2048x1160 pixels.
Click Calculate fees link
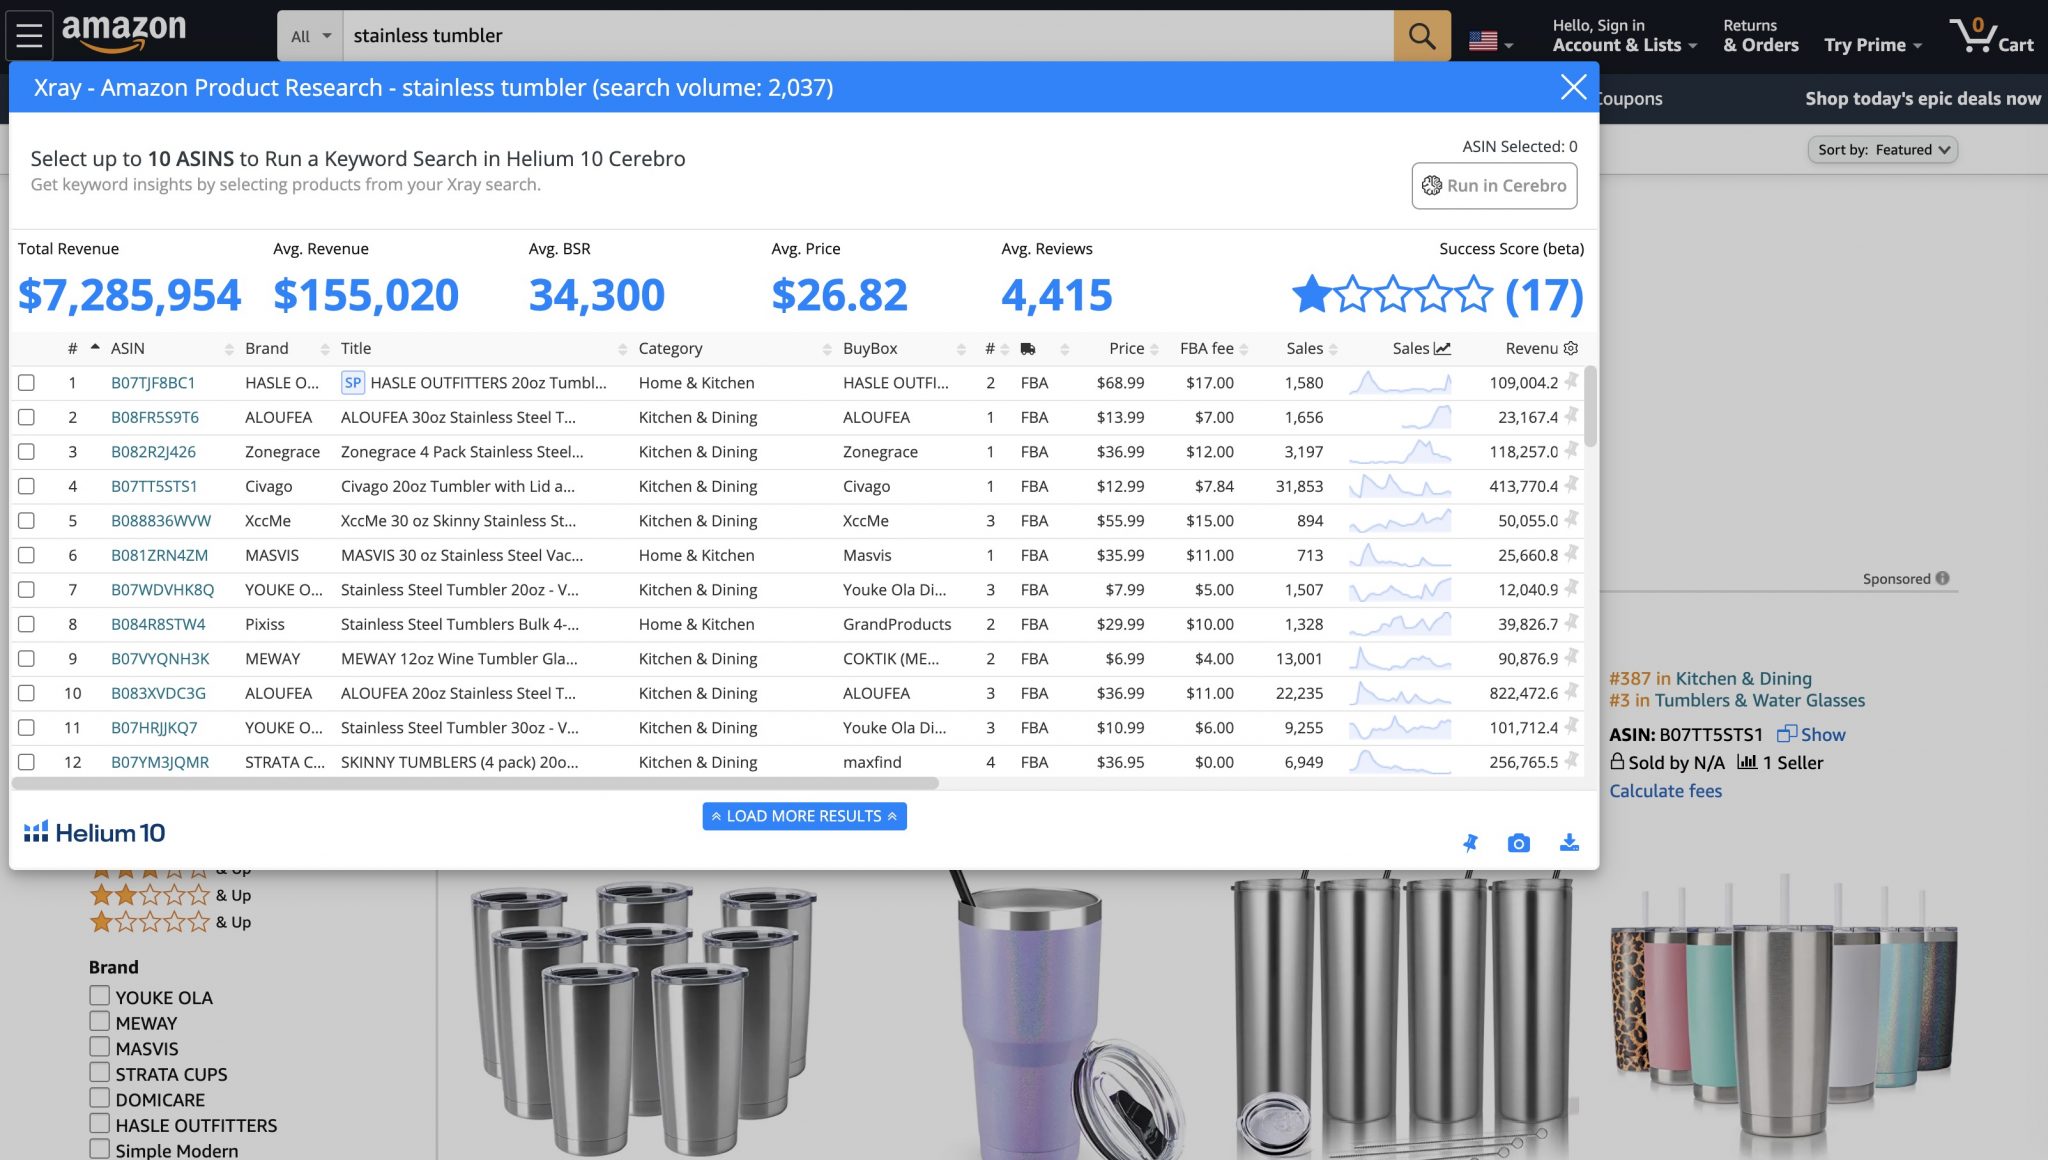pyautogui.click(x=1665, y=791)
